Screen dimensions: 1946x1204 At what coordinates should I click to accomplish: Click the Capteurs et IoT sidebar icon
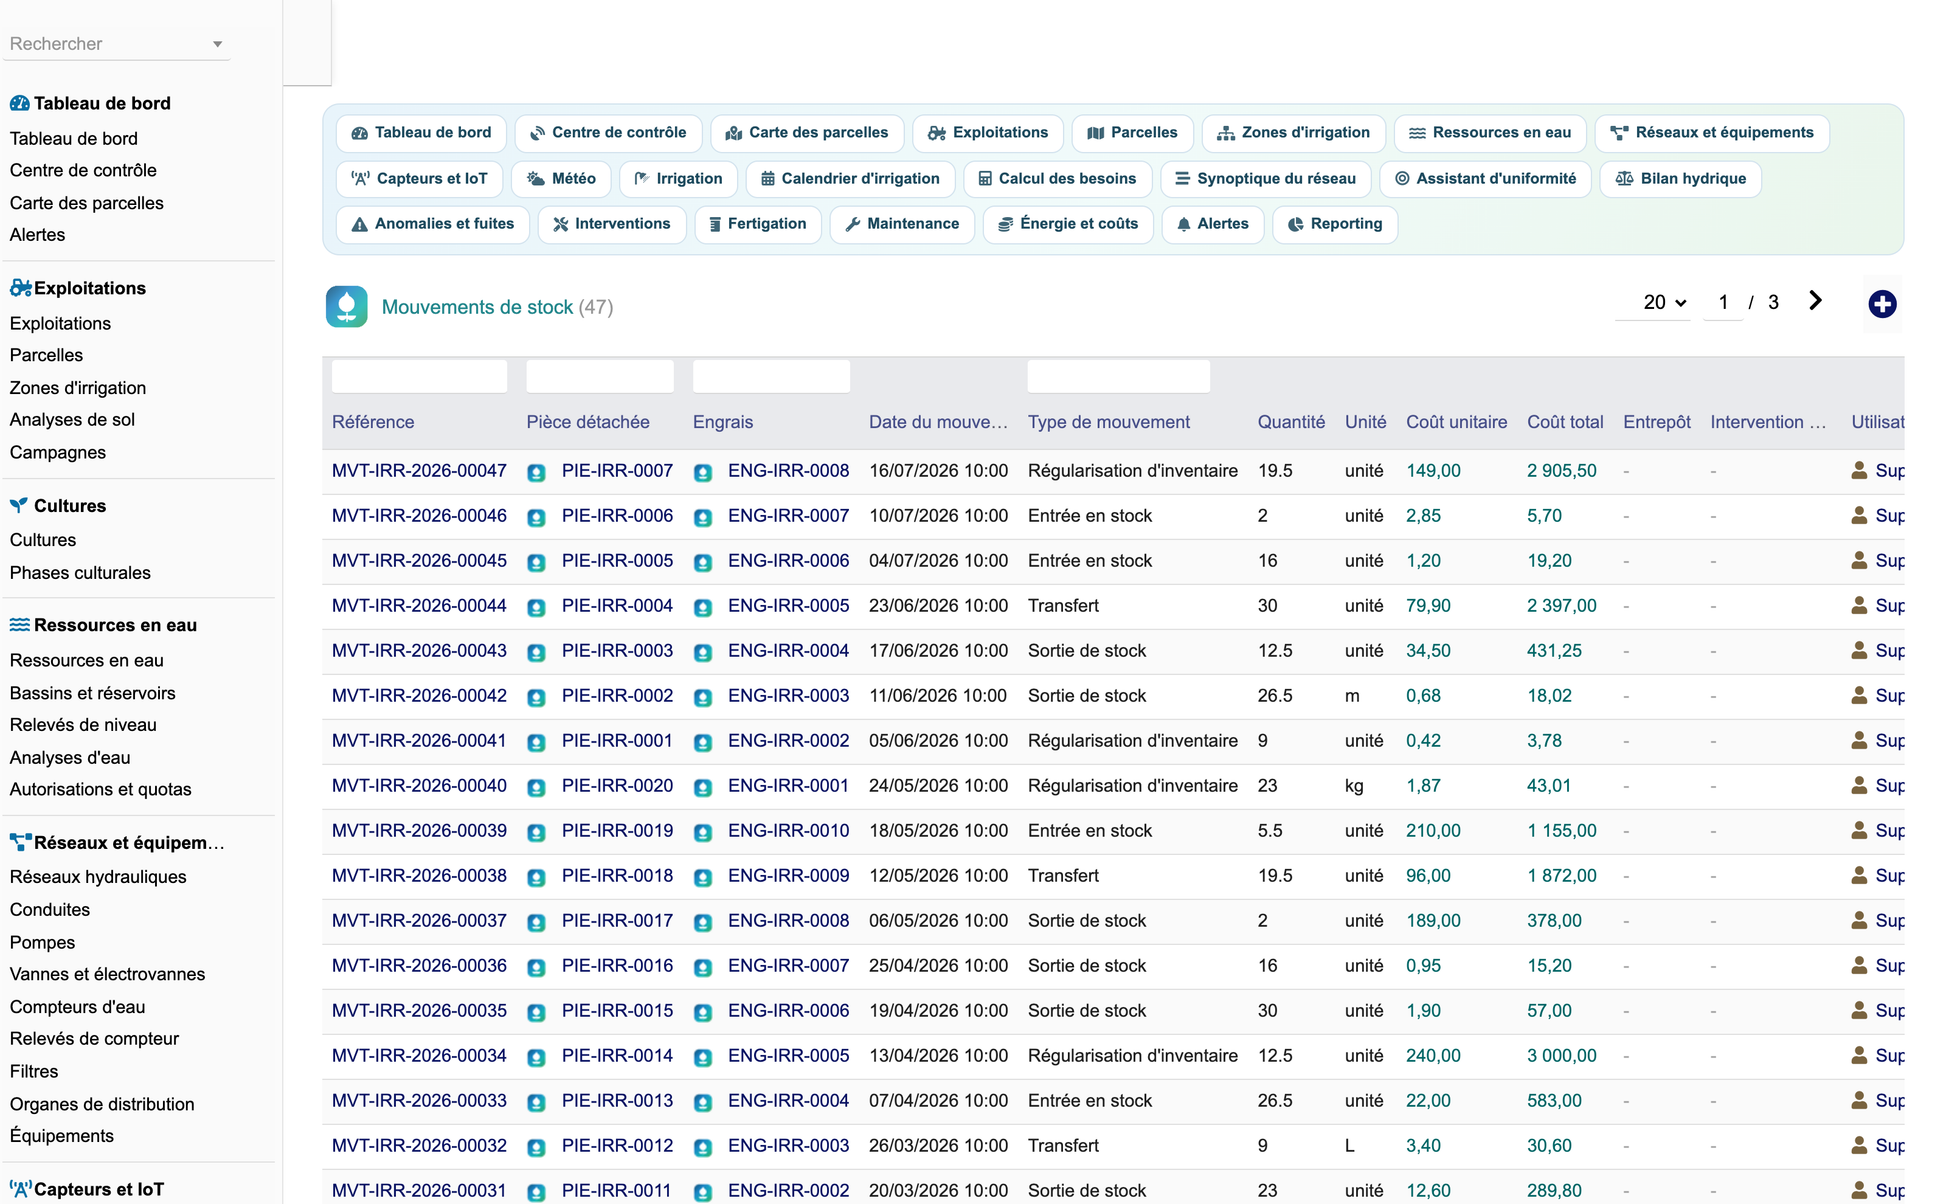coord(20,1189)
